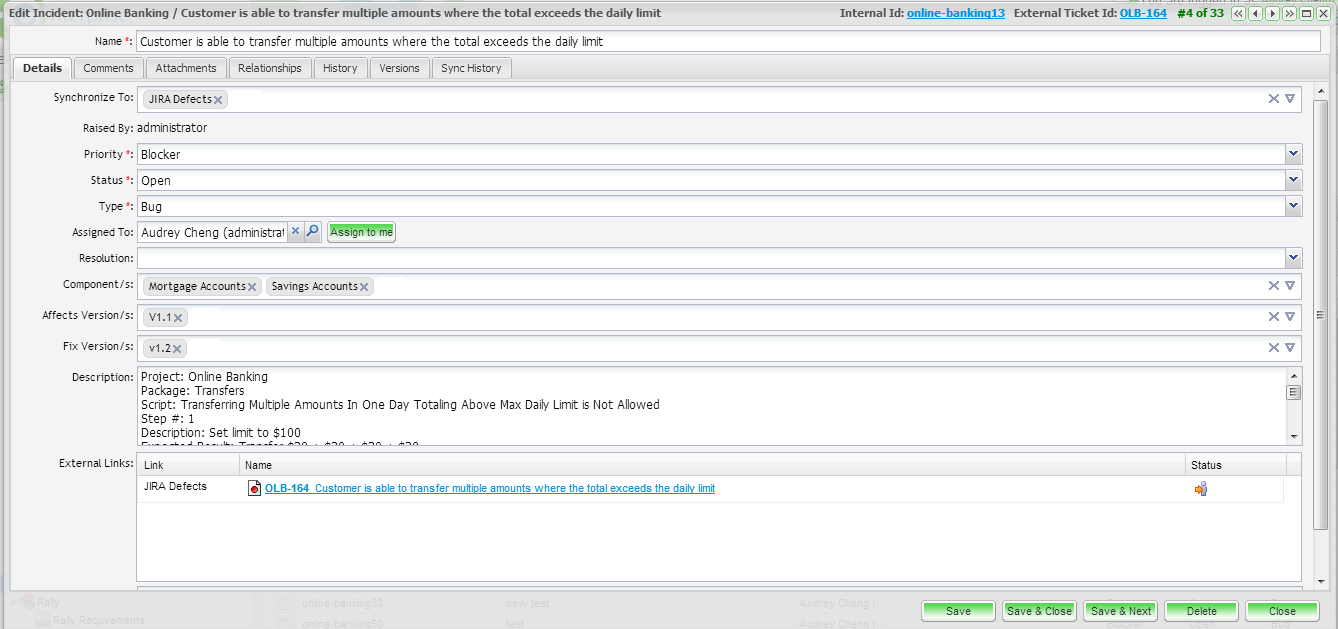Image resolution: width=1338 pixels, height=629 pixels.
Task: Click the Assign to me button
Action: pos(361,232)
